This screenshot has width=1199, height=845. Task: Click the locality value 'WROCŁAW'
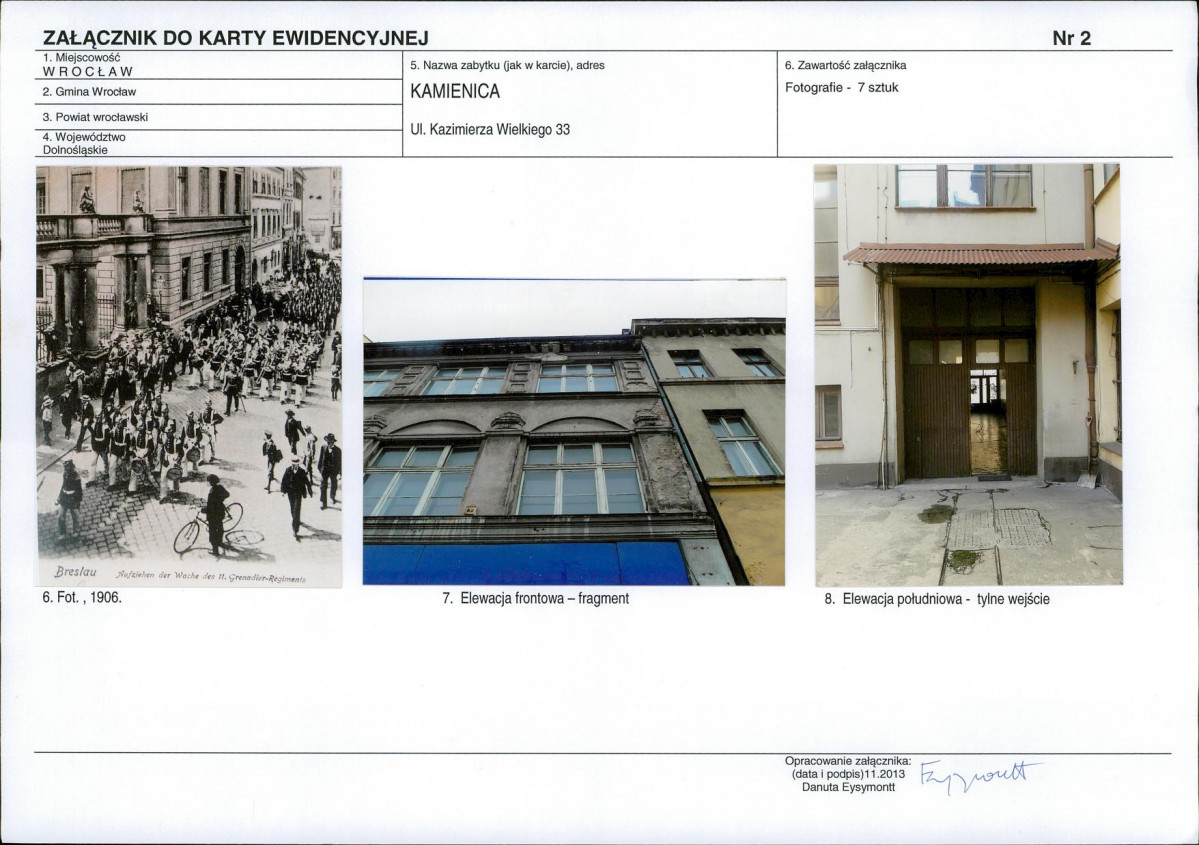coord(88,72)
